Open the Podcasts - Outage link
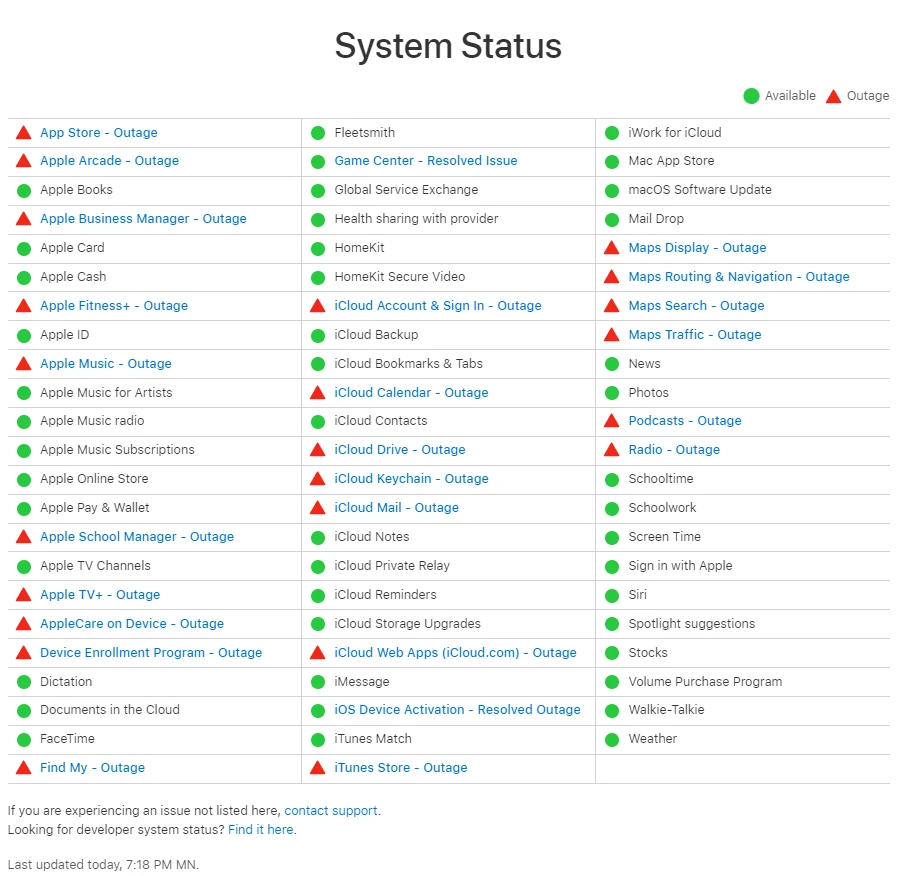Screen dimensions: 901x876 (x=685, y=421)
